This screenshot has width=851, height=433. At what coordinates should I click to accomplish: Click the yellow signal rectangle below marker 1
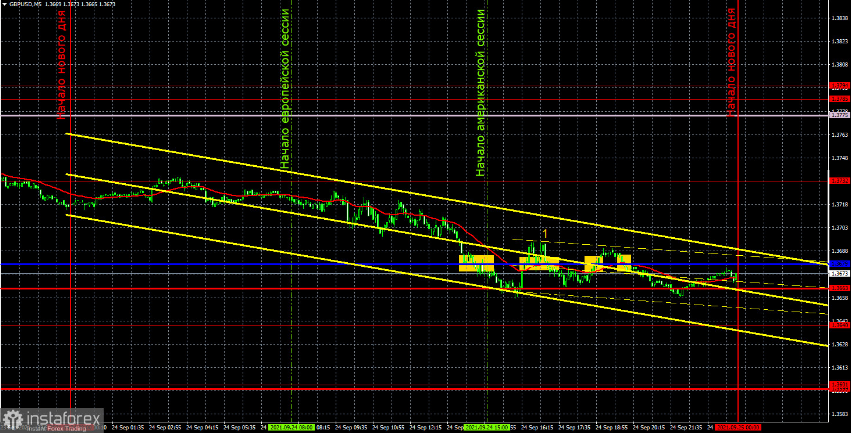539,264
